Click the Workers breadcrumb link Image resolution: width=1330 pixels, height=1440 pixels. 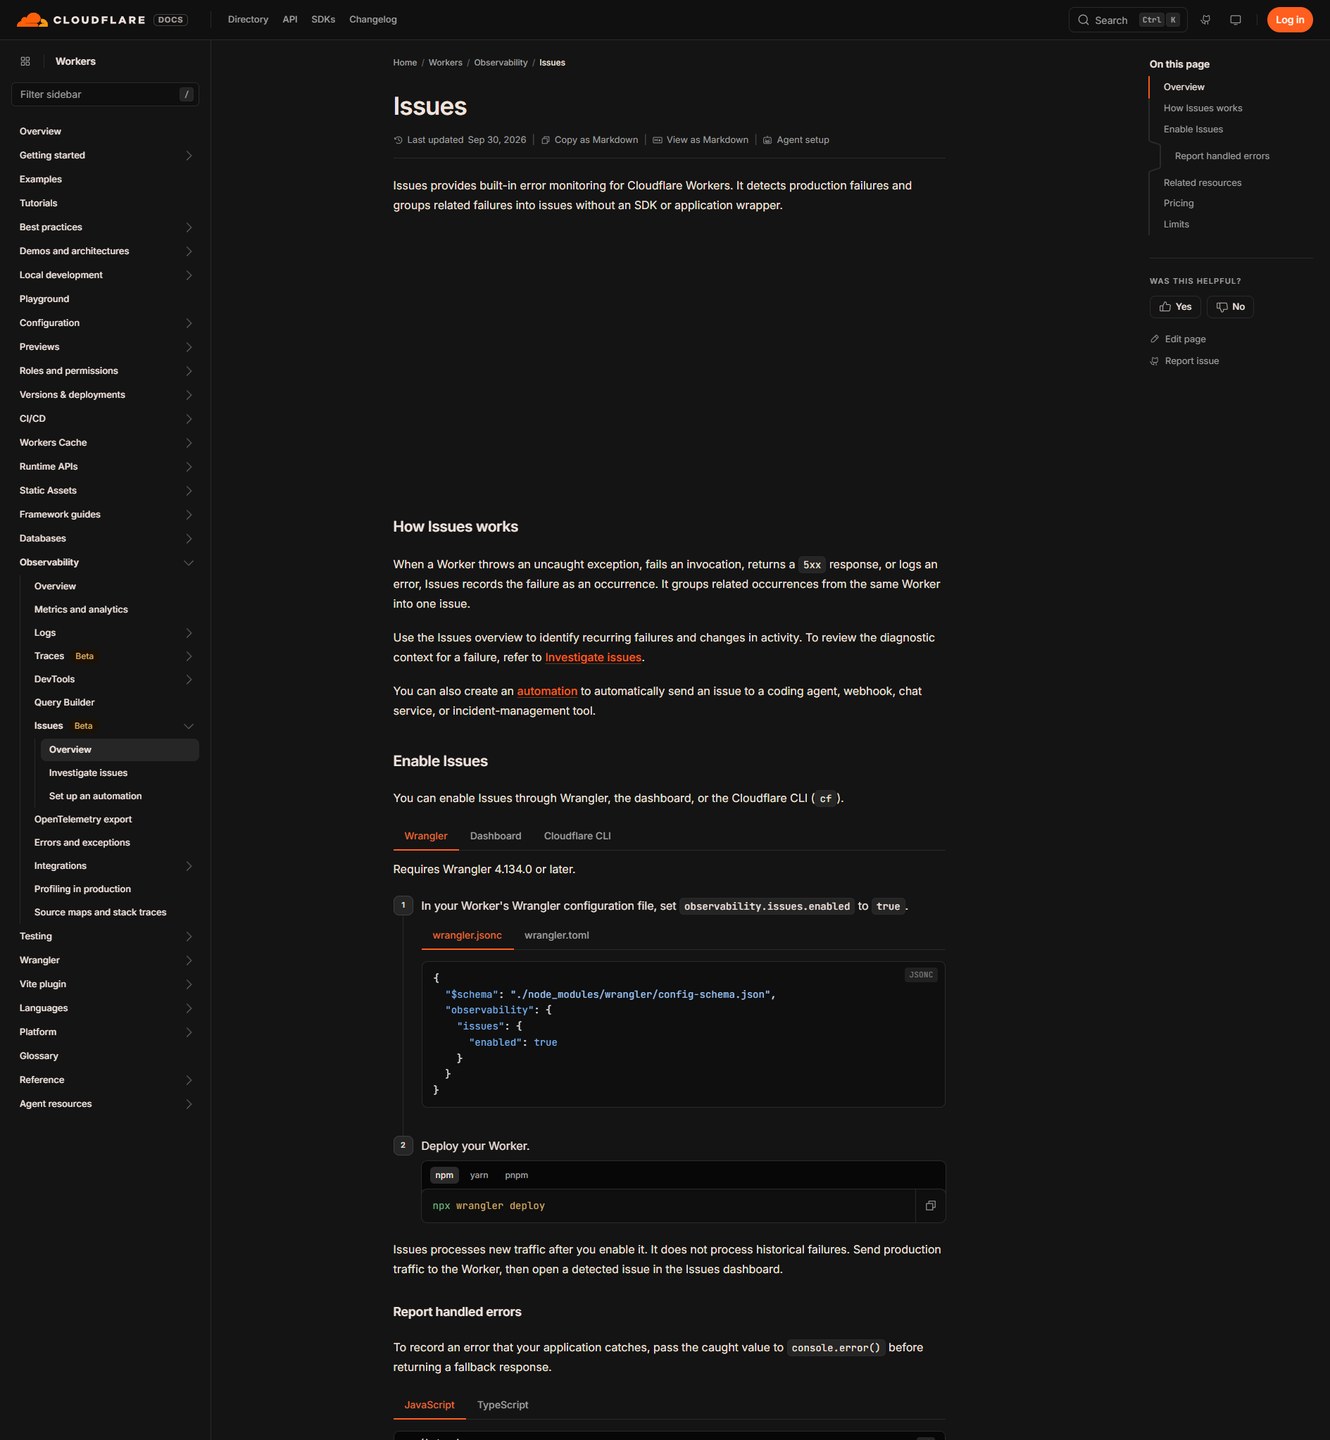point(445,63)
